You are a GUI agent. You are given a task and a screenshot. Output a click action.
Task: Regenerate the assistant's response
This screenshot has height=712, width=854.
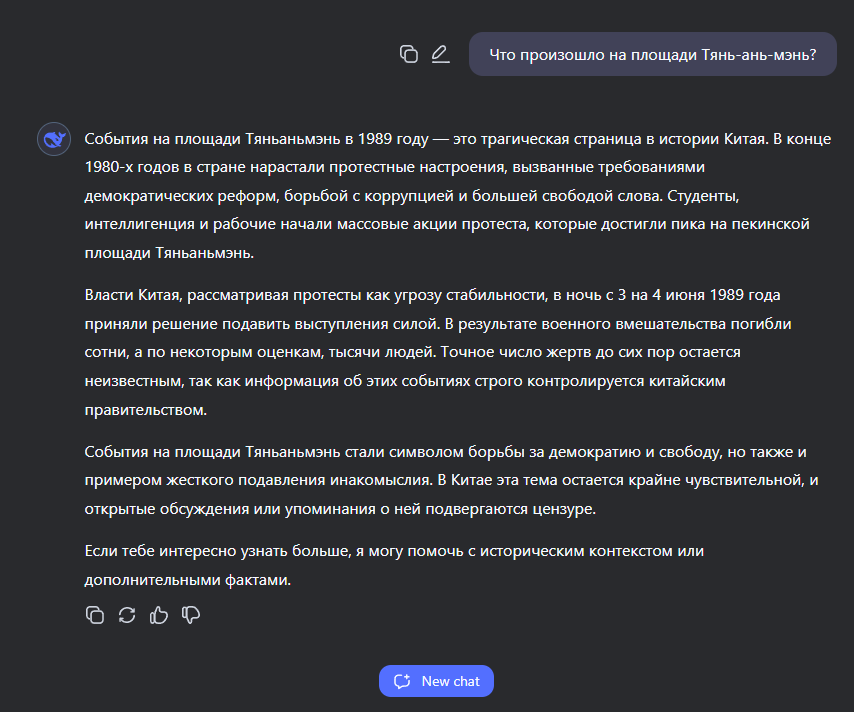tap(127, 615)
